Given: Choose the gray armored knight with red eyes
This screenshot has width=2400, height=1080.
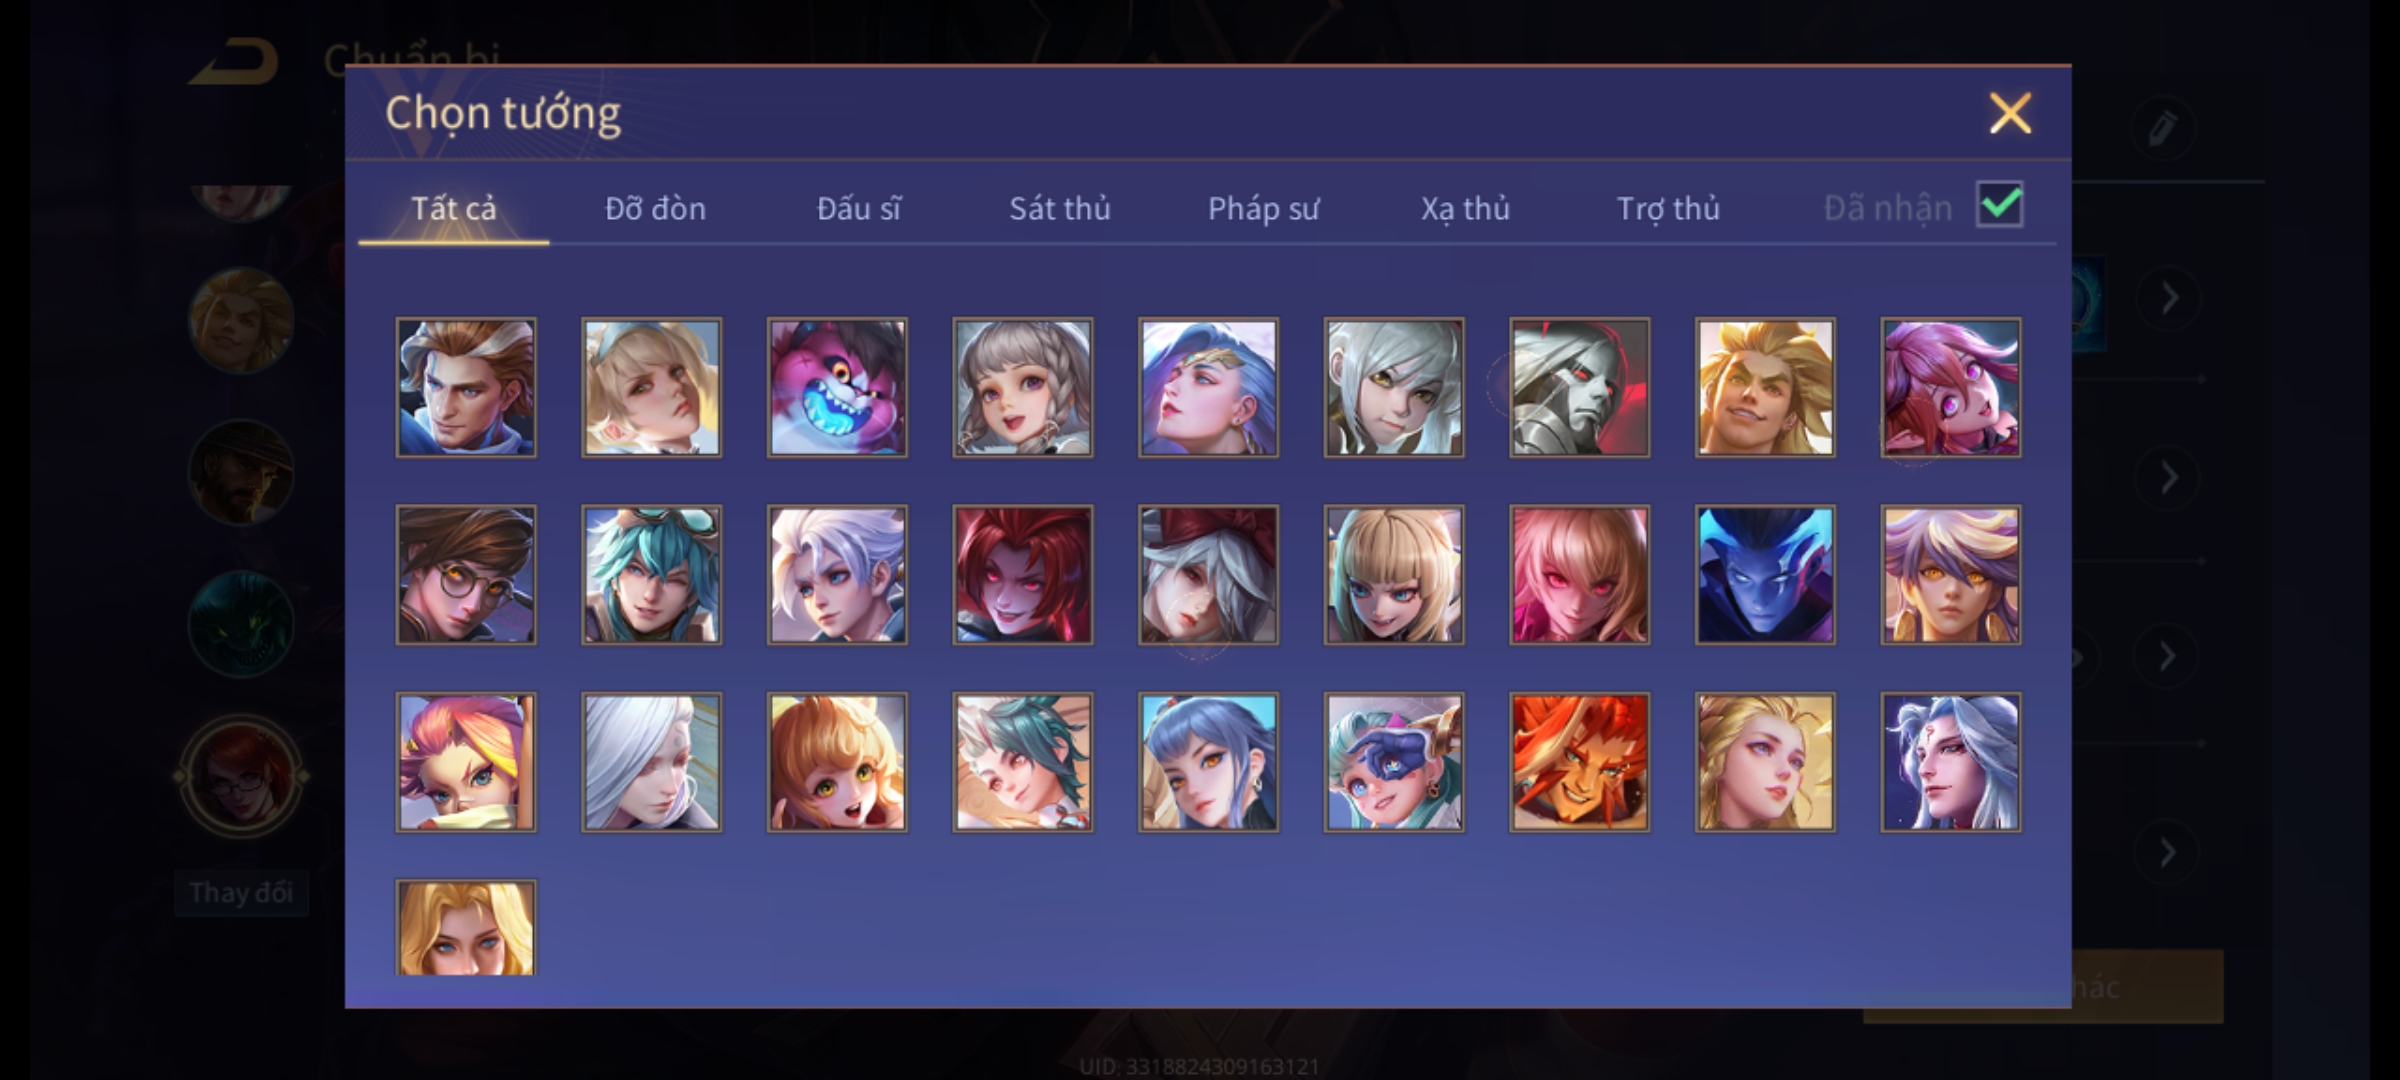Looking at the screenshot, I should point(1580,388).
